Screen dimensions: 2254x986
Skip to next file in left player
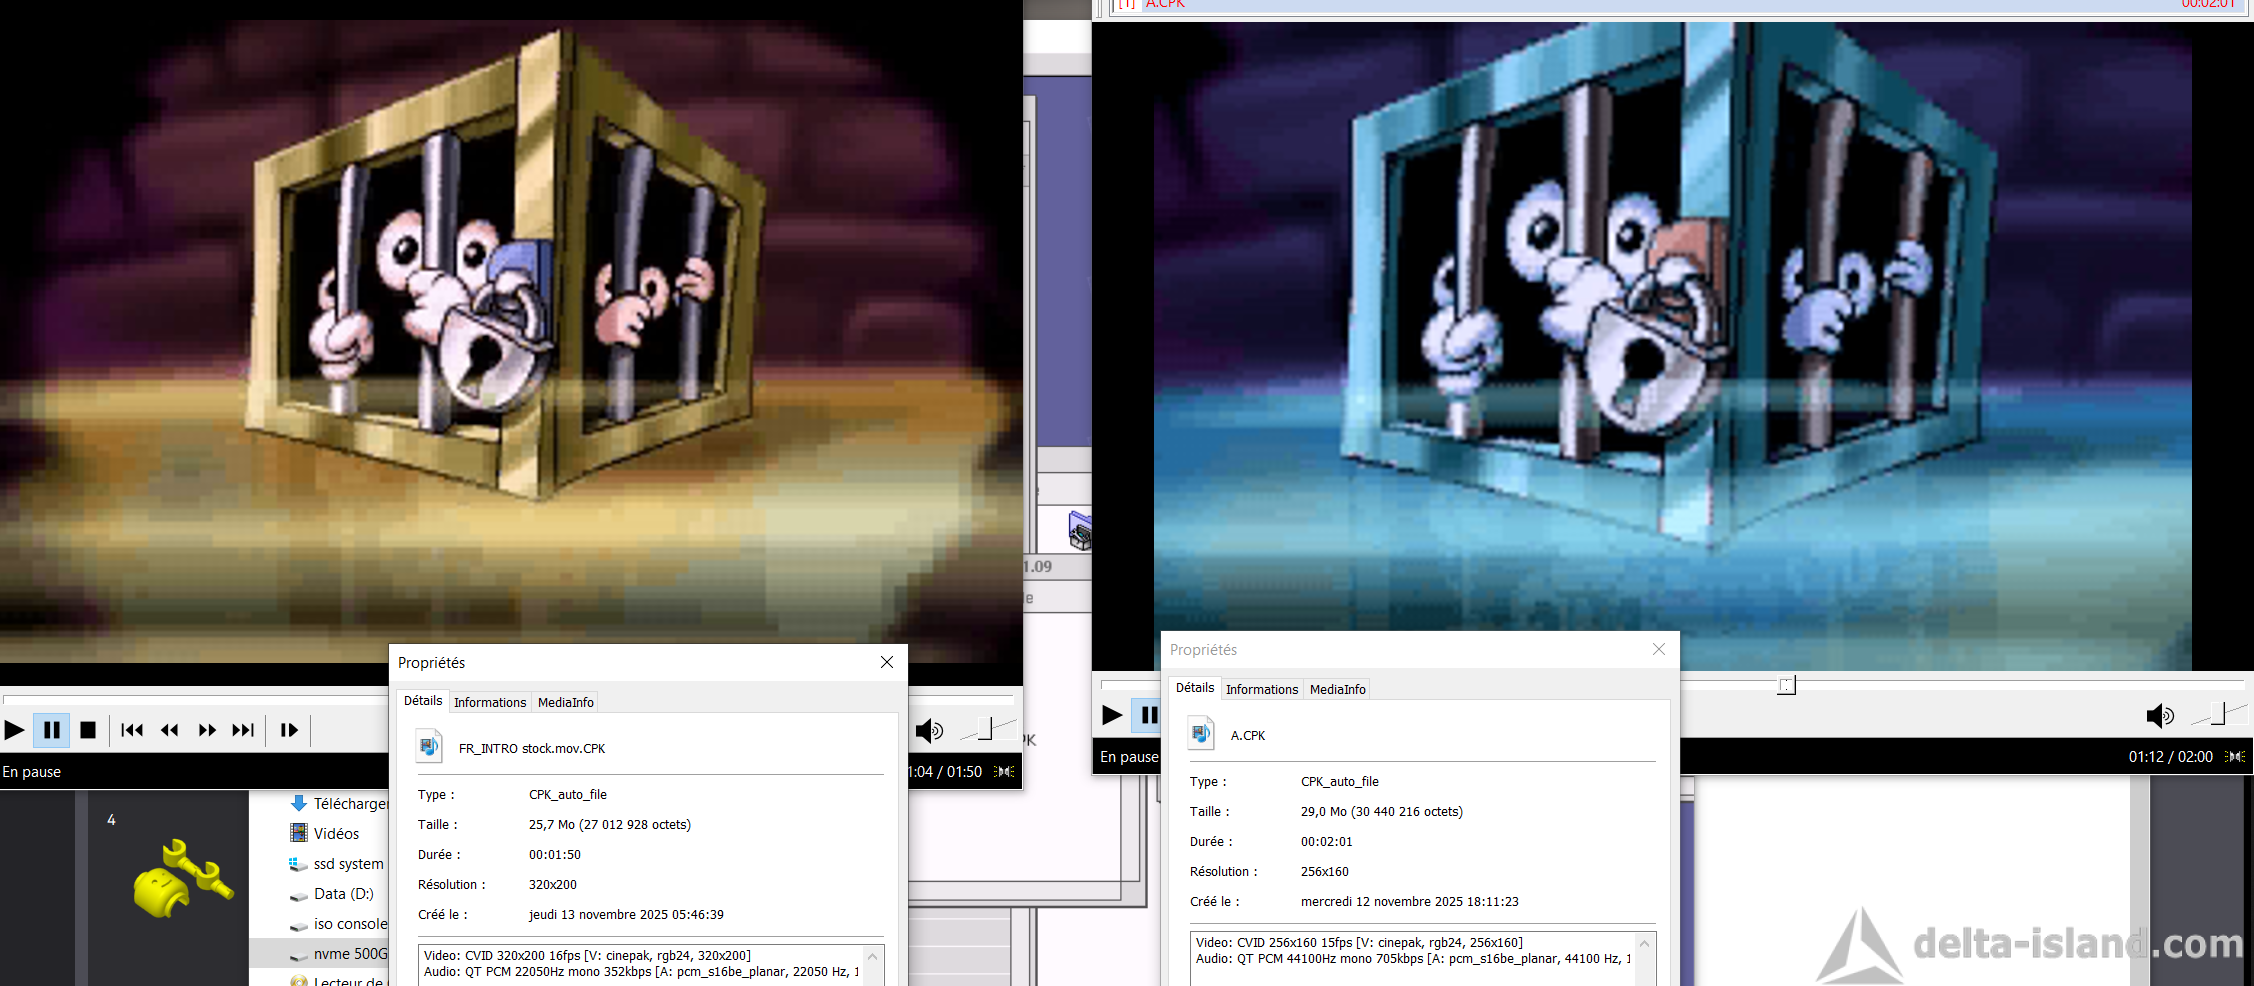tap(243, 730)
